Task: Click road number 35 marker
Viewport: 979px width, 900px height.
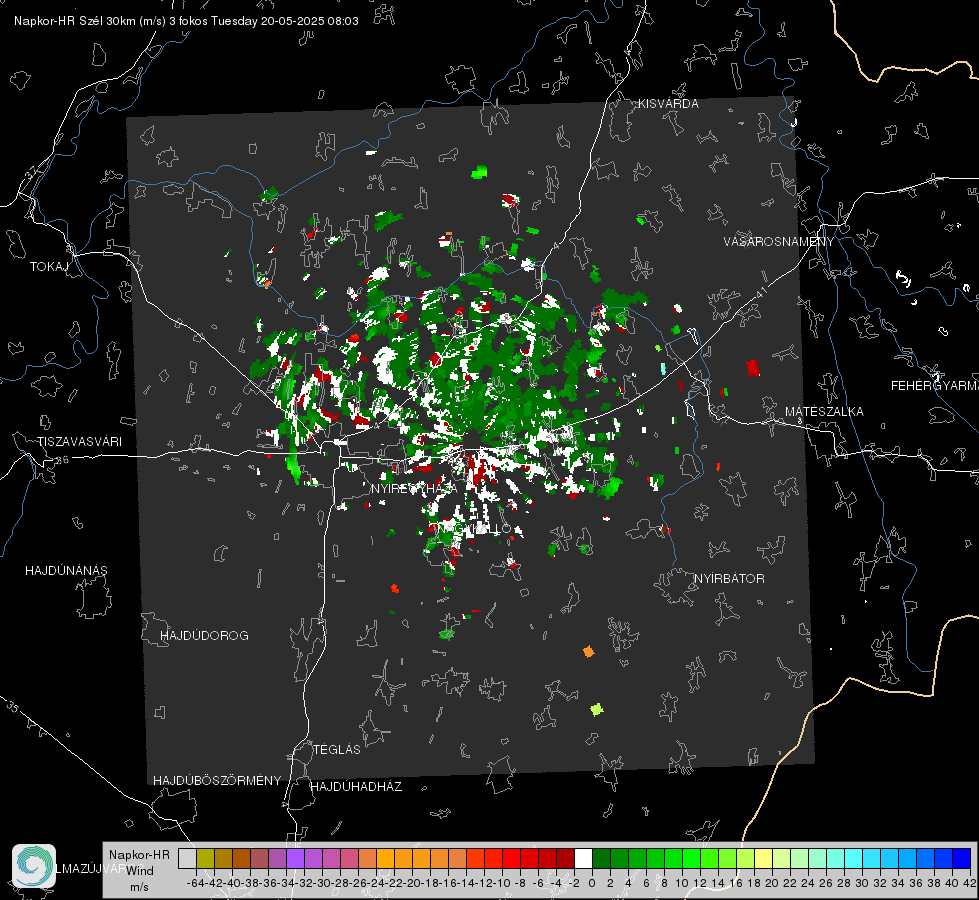Action: click(12, 708)
